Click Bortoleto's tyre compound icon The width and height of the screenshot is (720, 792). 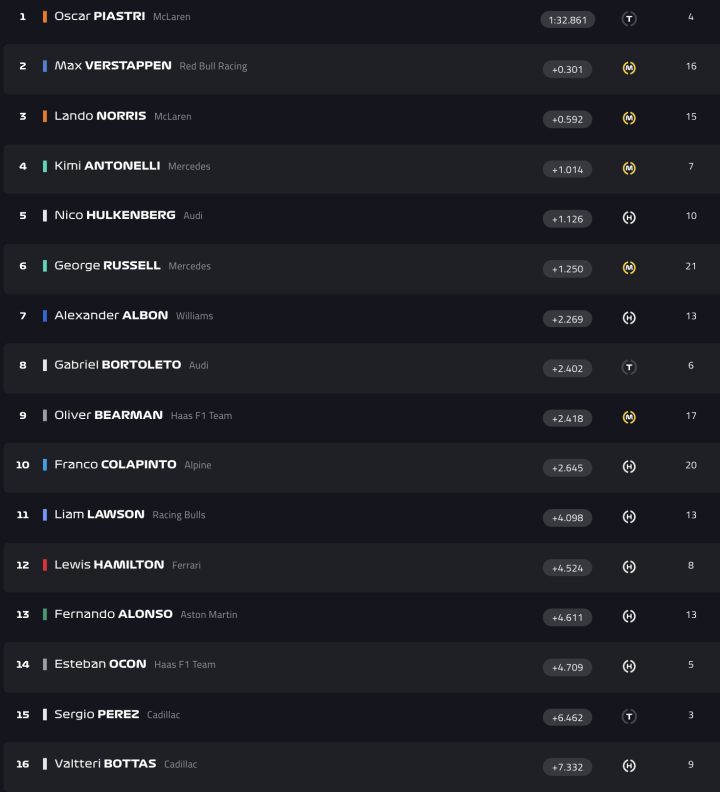pos(629,367)
